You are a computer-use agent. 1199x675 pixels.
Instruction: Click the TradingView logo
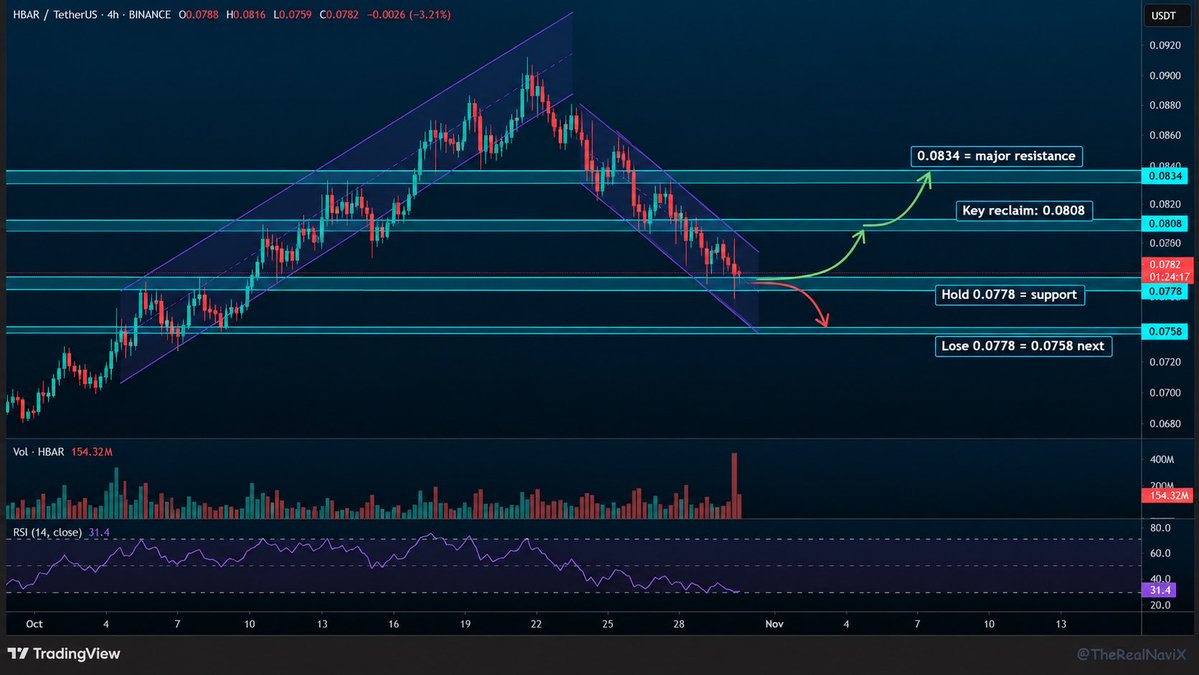pos(64,654)
